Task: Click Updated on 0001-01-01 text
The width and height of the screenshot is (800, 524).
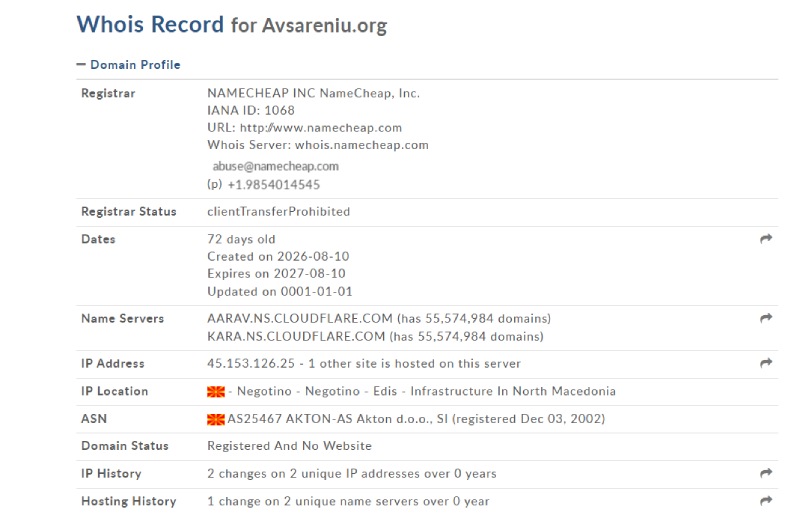Action: [x=280, y=291]
